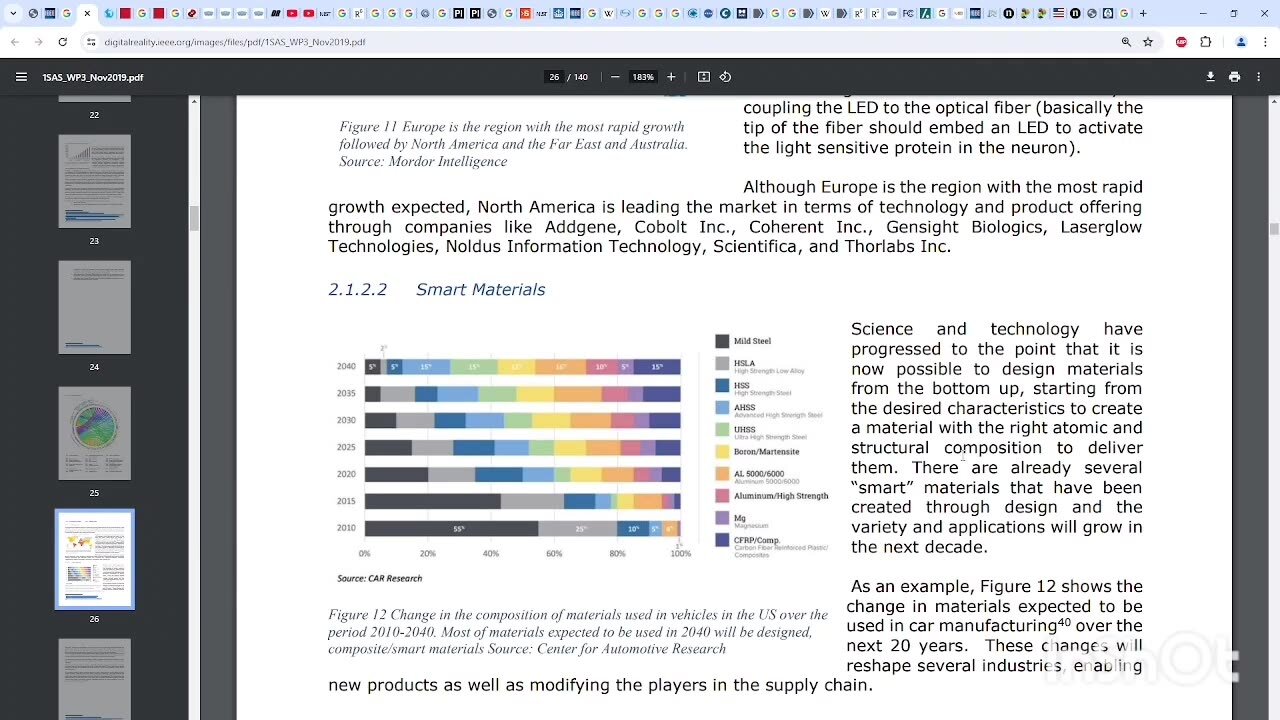The height and width of the screenshot is (720, 1280).
Task: Zoom in the PDF with plus icon
Action: point(671,77)
